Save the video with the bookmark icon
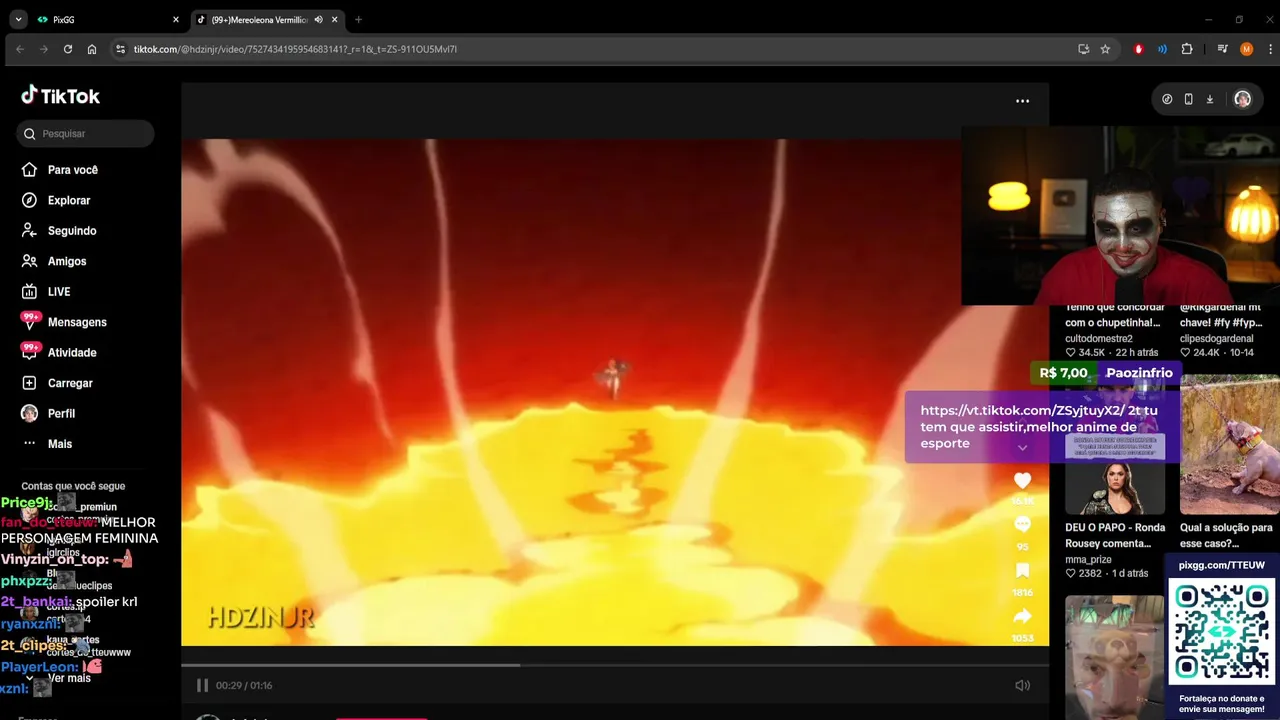Image resolution: width=1280 pixels, height=720 pixels. [x=1022, y=570]
